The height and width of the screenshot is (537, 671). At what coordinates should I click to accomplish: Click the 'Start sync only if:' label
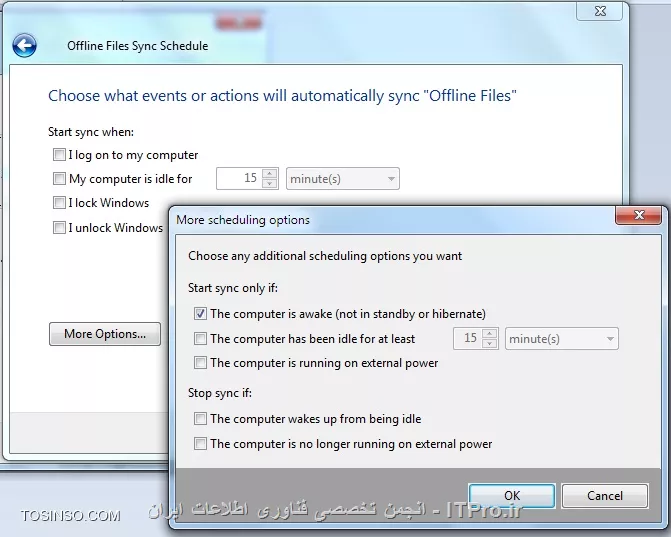233,288
